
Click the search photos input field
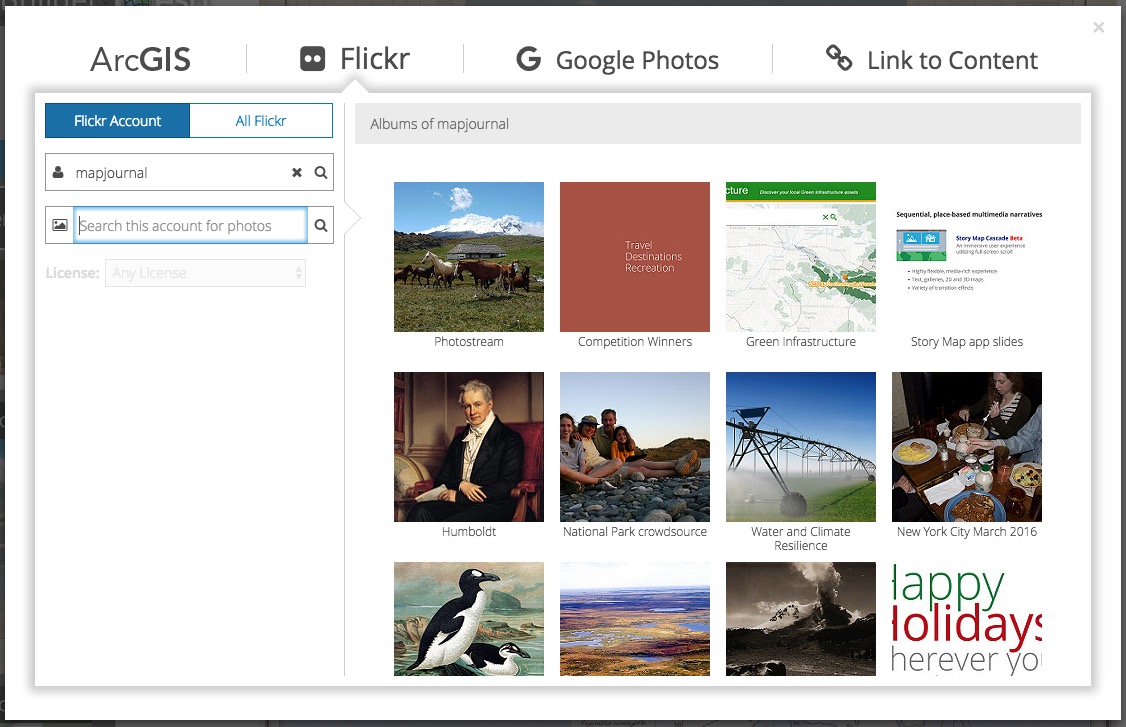190,225
